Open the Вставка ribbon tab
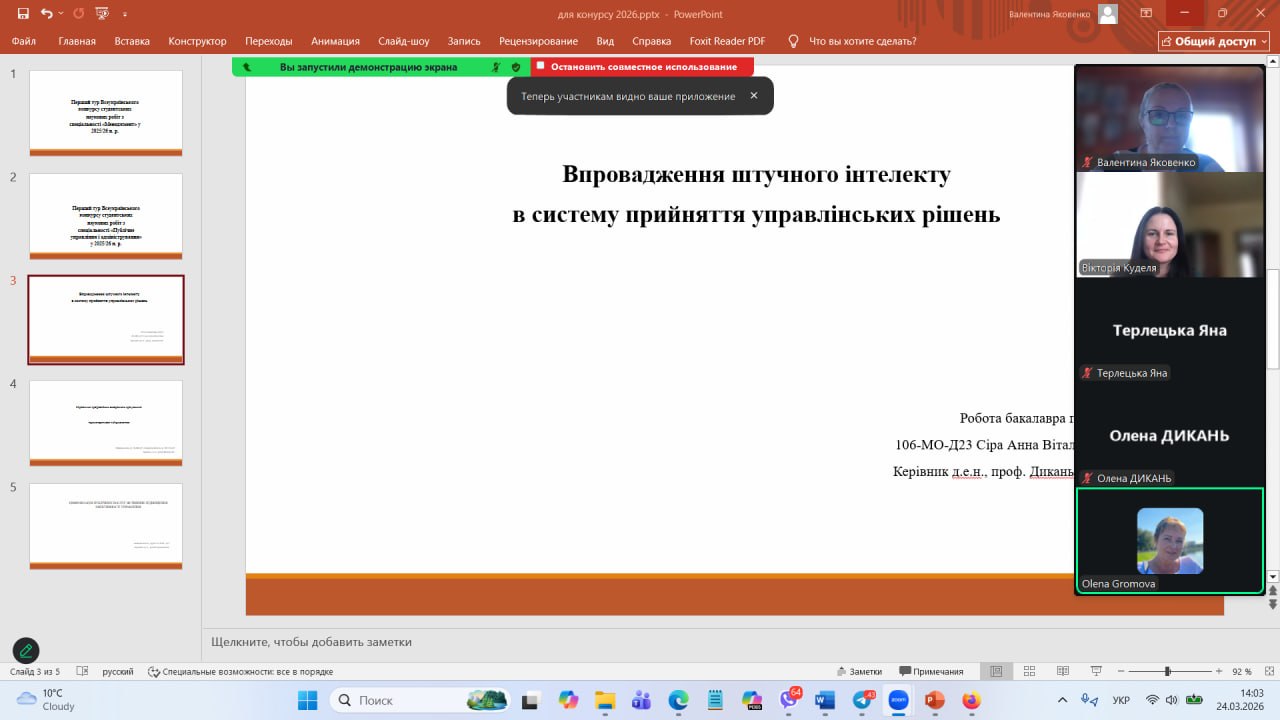The width and height of the screenshot is (1280, 720). (132, 41)
